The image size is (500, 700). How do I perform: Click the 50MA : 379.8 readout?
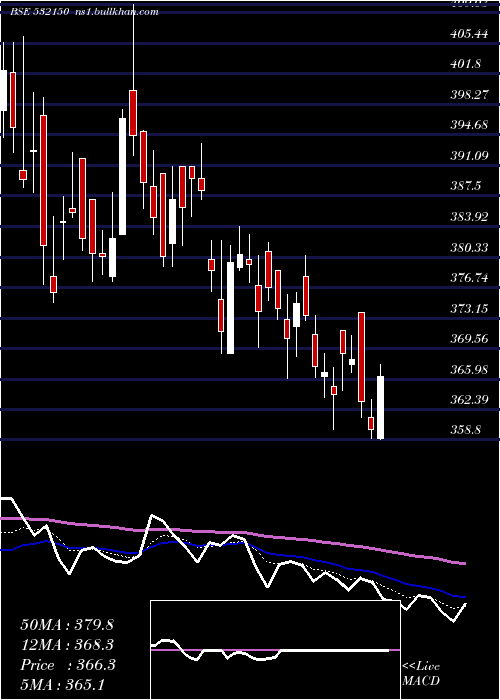pos(67,625)
